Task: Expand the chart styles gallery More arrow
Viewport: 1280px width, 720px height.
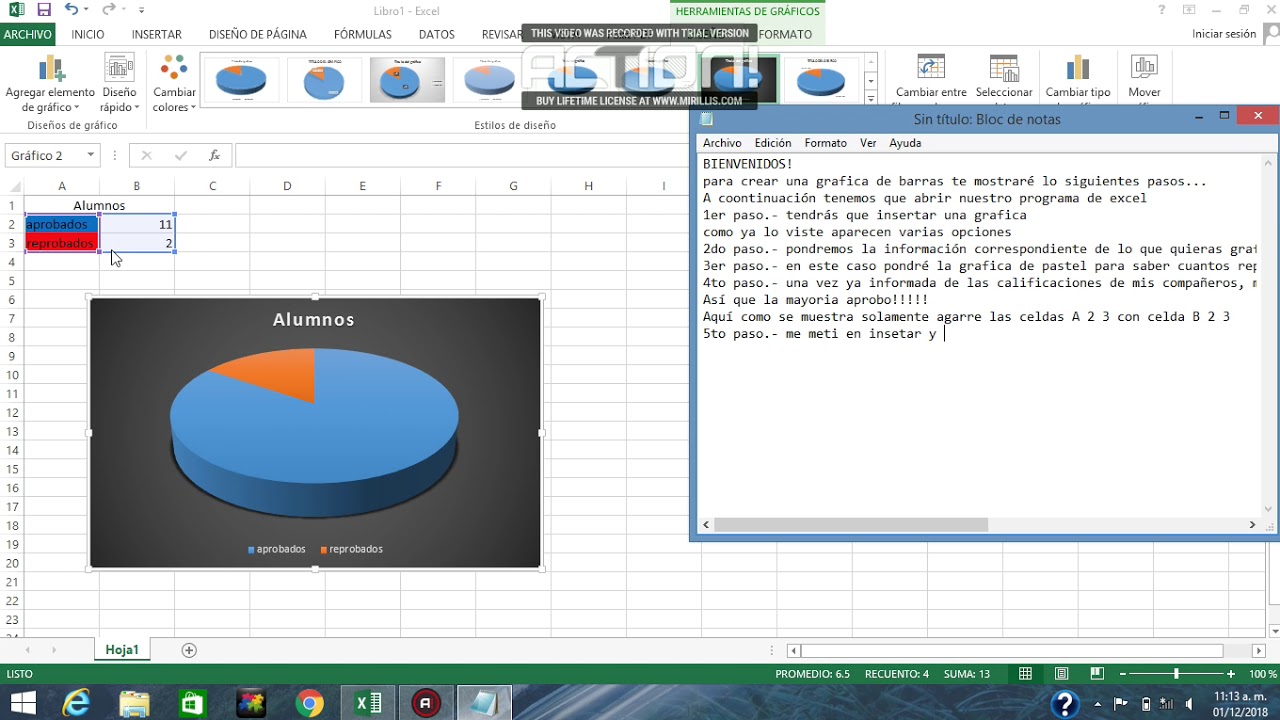Action: [x=871, y=98]
